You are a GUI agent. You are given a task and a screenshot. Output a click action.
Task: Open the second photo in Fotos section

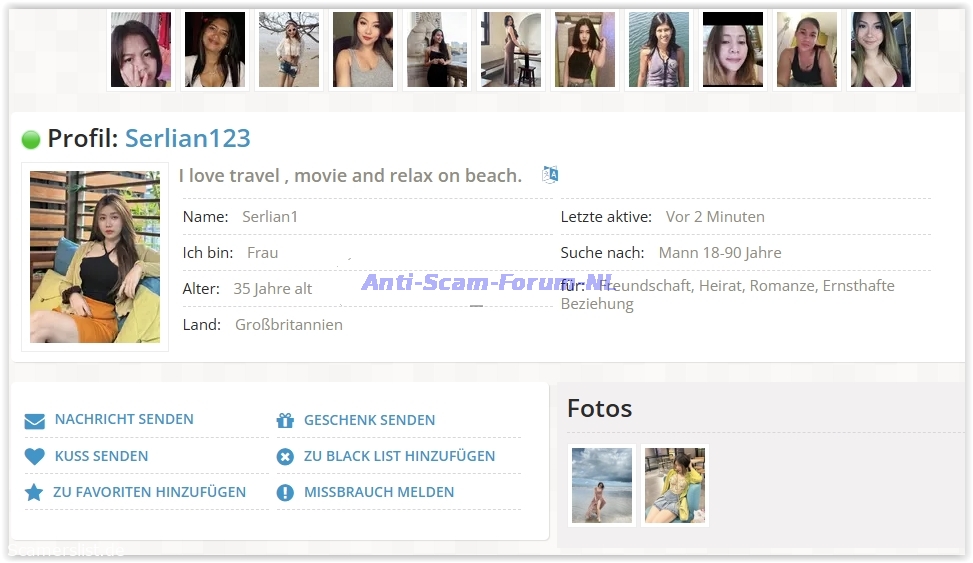pyautogui.click(x=675, y=485)
